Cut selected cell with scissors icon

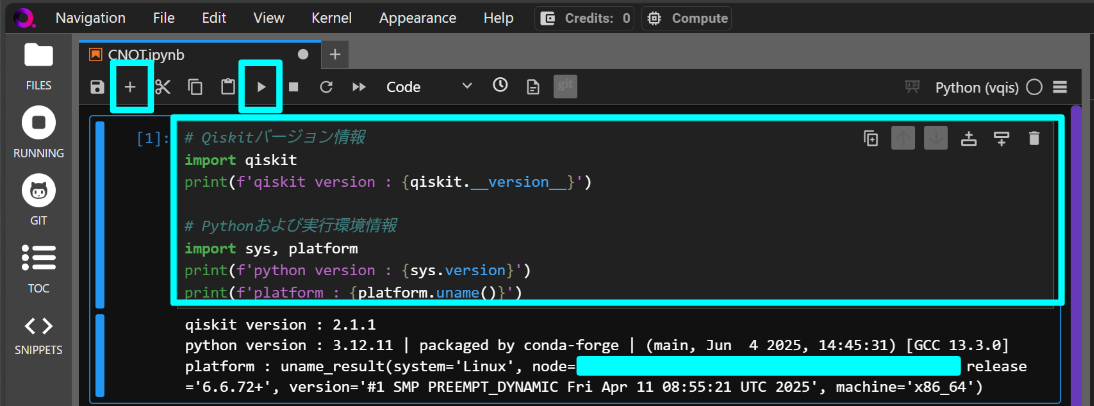click(x=163, y=87)
